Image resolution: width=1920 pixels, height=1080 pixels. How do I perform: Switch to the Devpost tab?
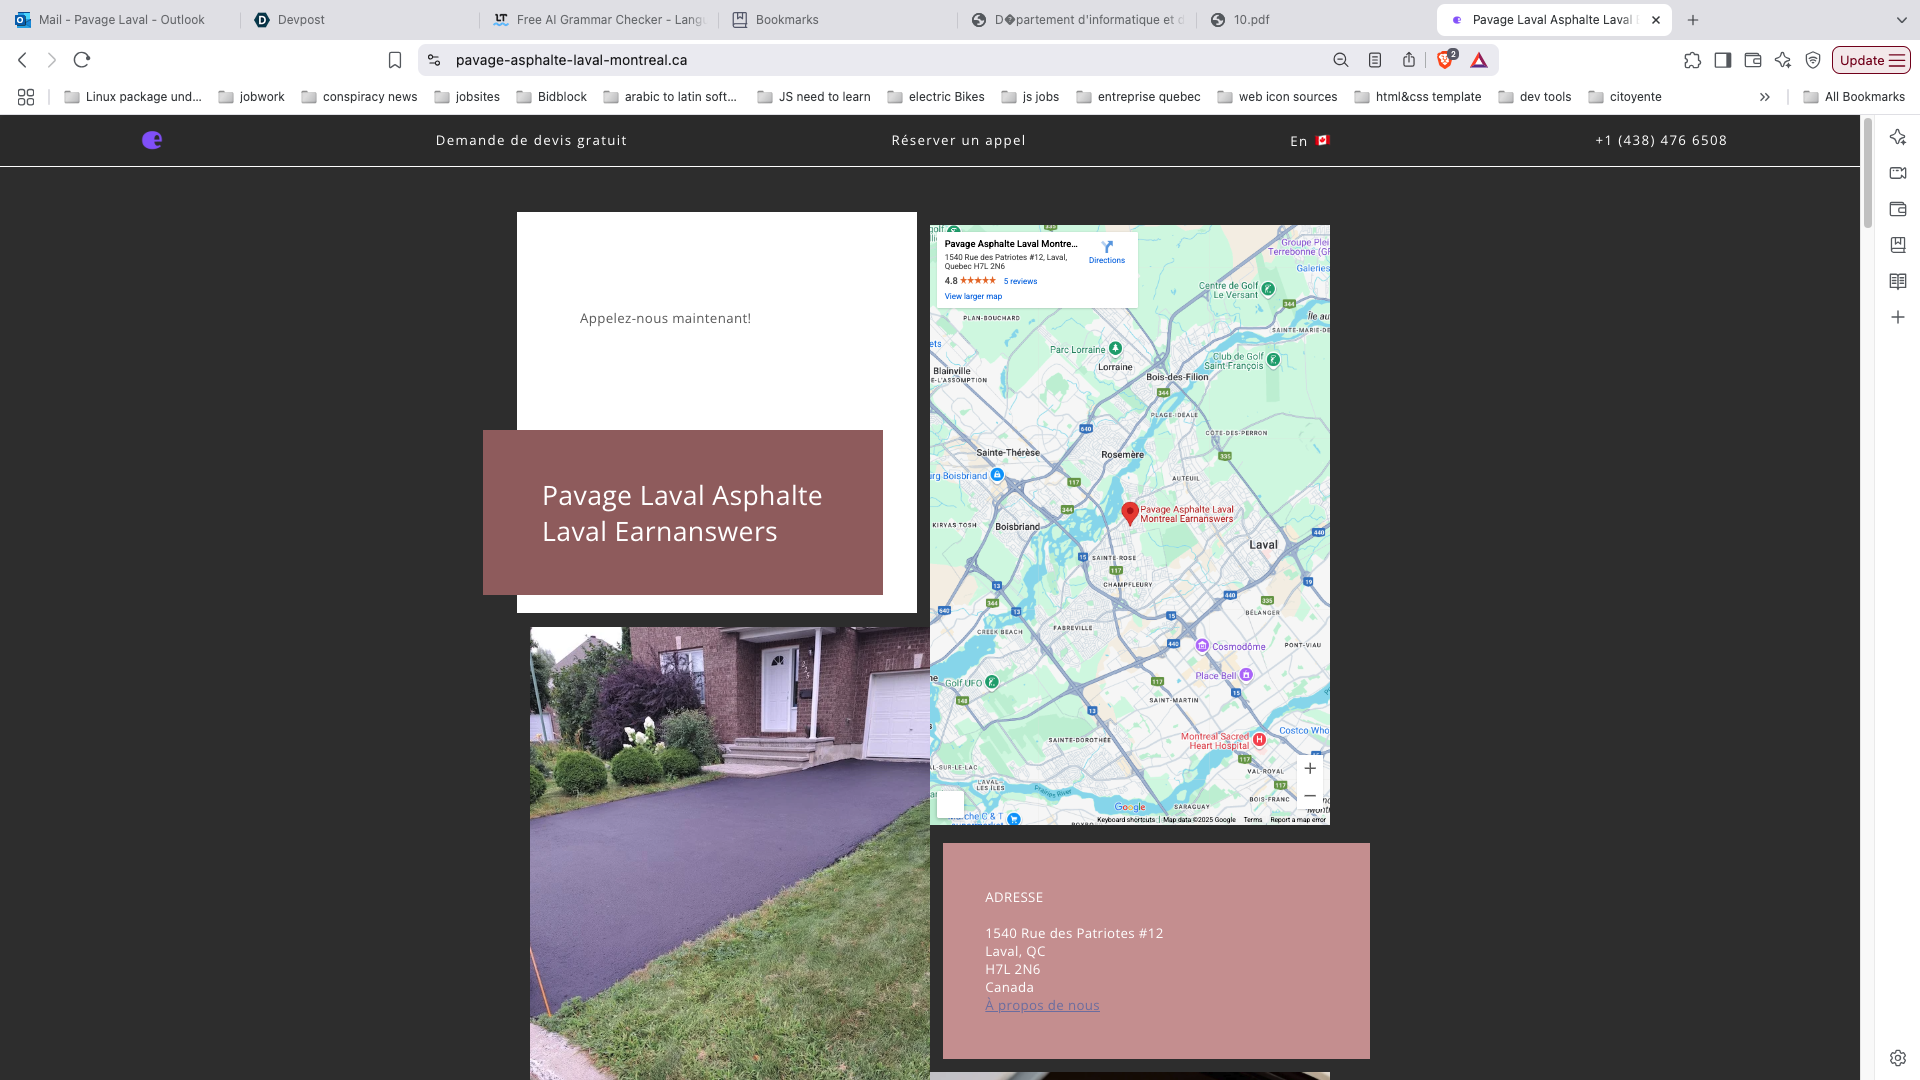point(300,19)
